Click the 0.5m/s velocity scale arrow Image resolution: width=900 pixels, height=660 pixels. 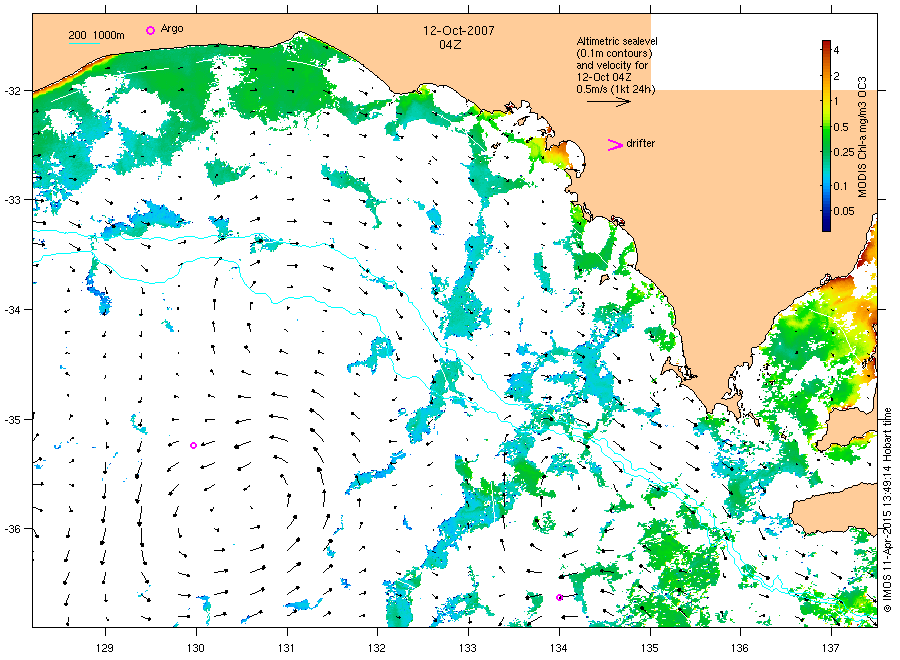[608, 102]
